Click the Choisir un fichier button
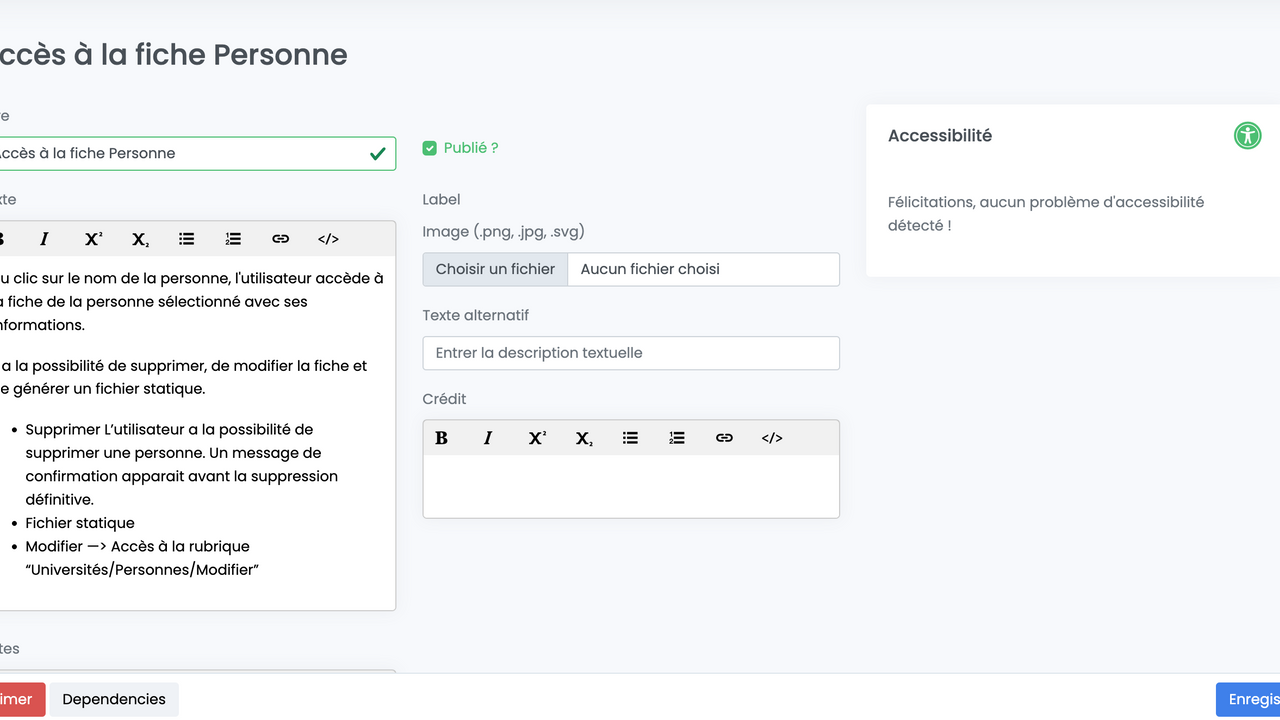This screenshot has width=1280, height=720. [495, 269]
